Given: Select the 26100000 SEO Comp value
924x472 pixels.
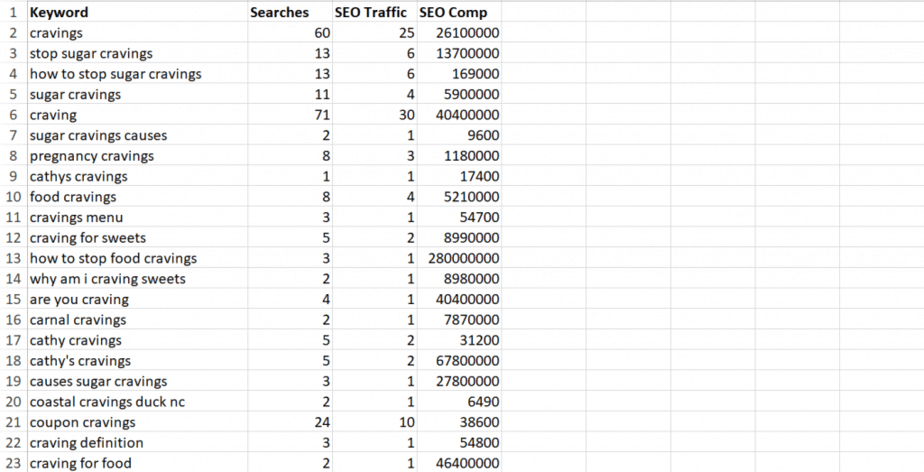Looking at the screenshot, I should click(x=468, y=33).
